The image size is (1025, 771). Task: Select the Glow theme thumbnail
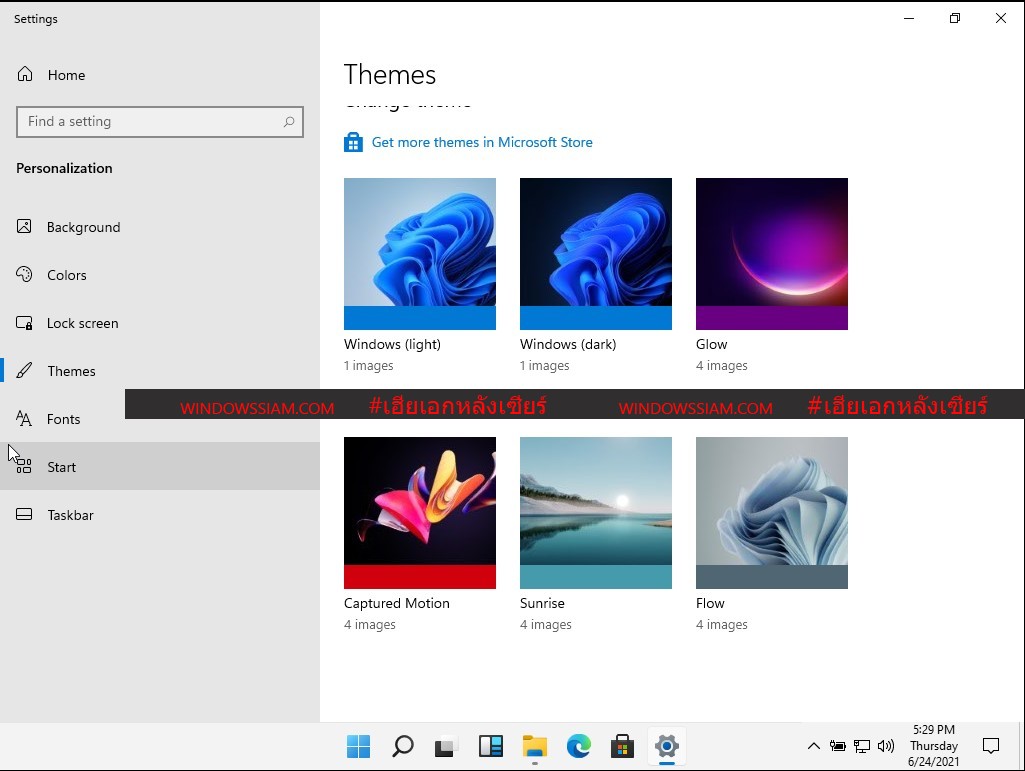(771, 254)
